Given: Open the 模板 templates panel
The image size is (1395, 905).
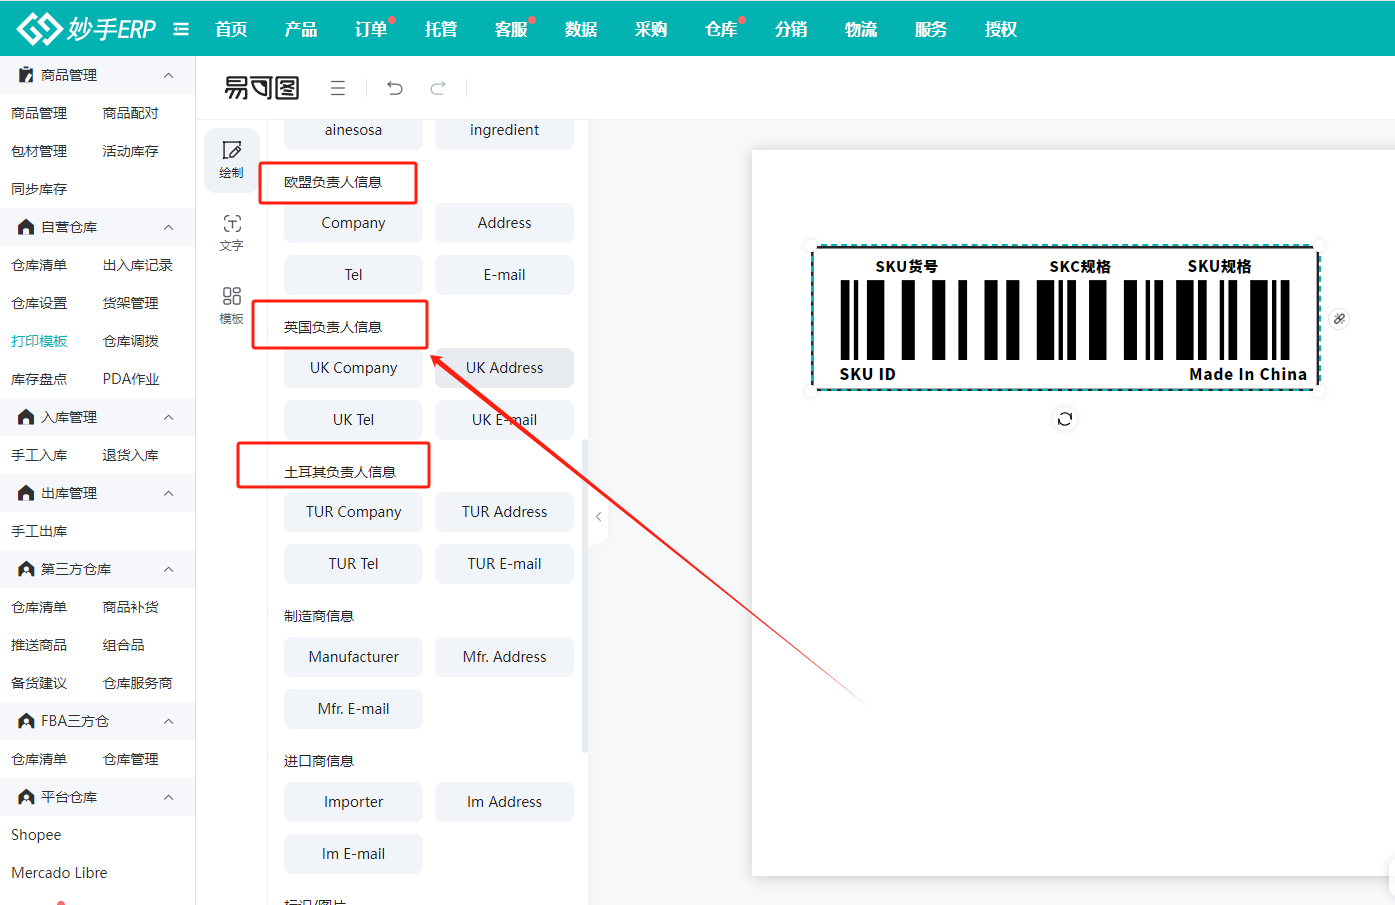Looking at the screenshot, I should pos(231,304).
